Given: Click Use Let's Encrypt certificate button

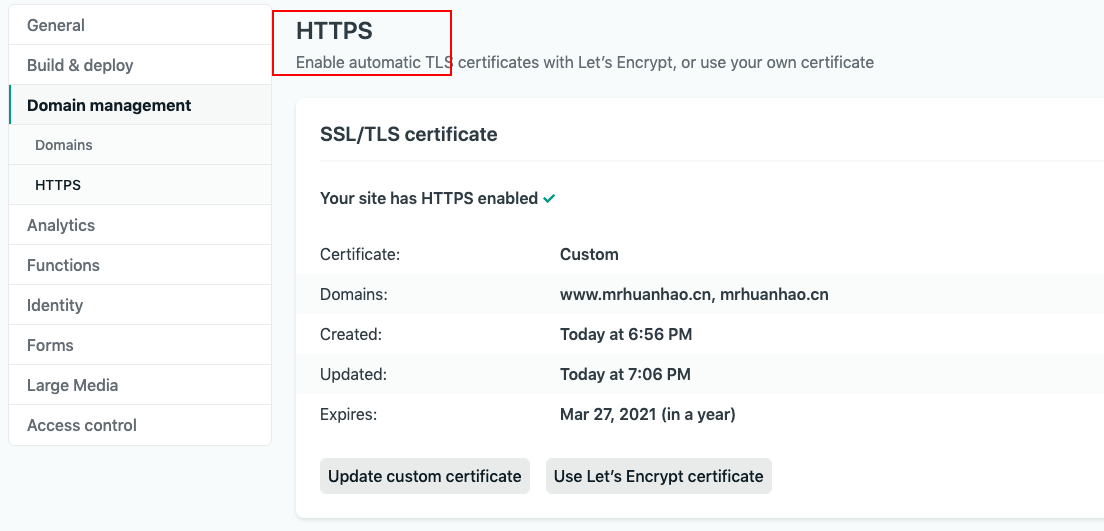Looking at the screenshot, I should [x=658, y=476].
